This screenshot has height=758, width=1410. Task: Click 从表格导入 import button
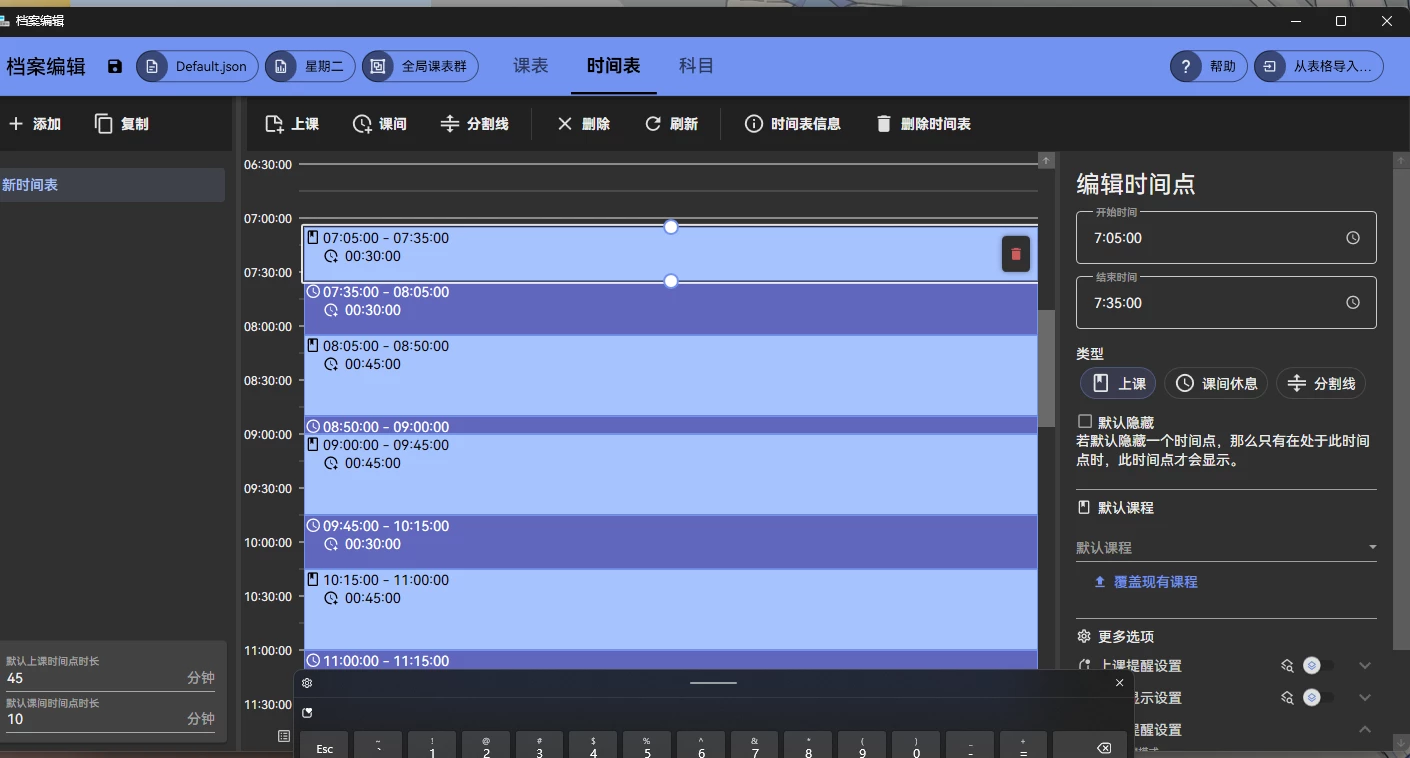pos(1319,67)
